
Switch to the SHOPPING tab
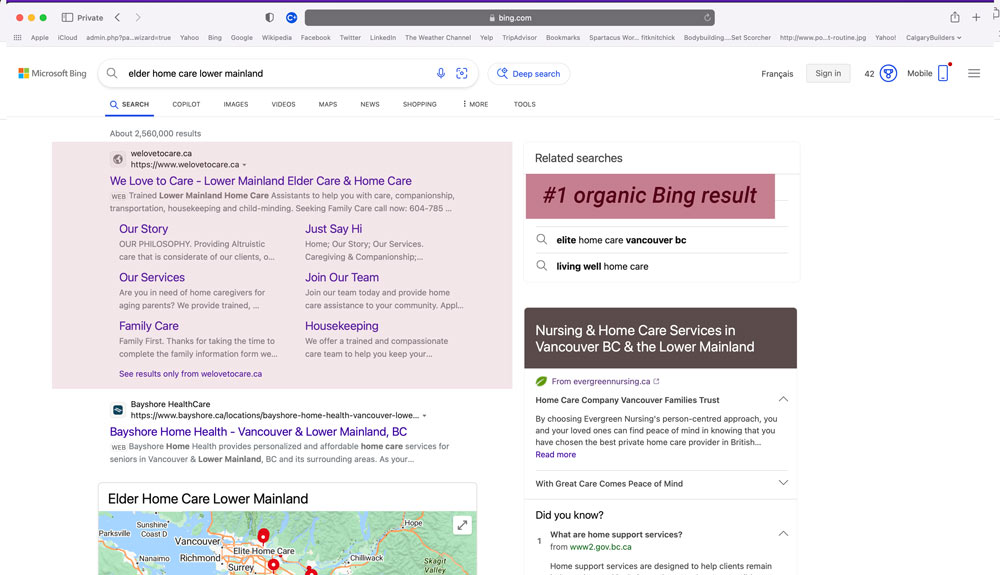420,105
